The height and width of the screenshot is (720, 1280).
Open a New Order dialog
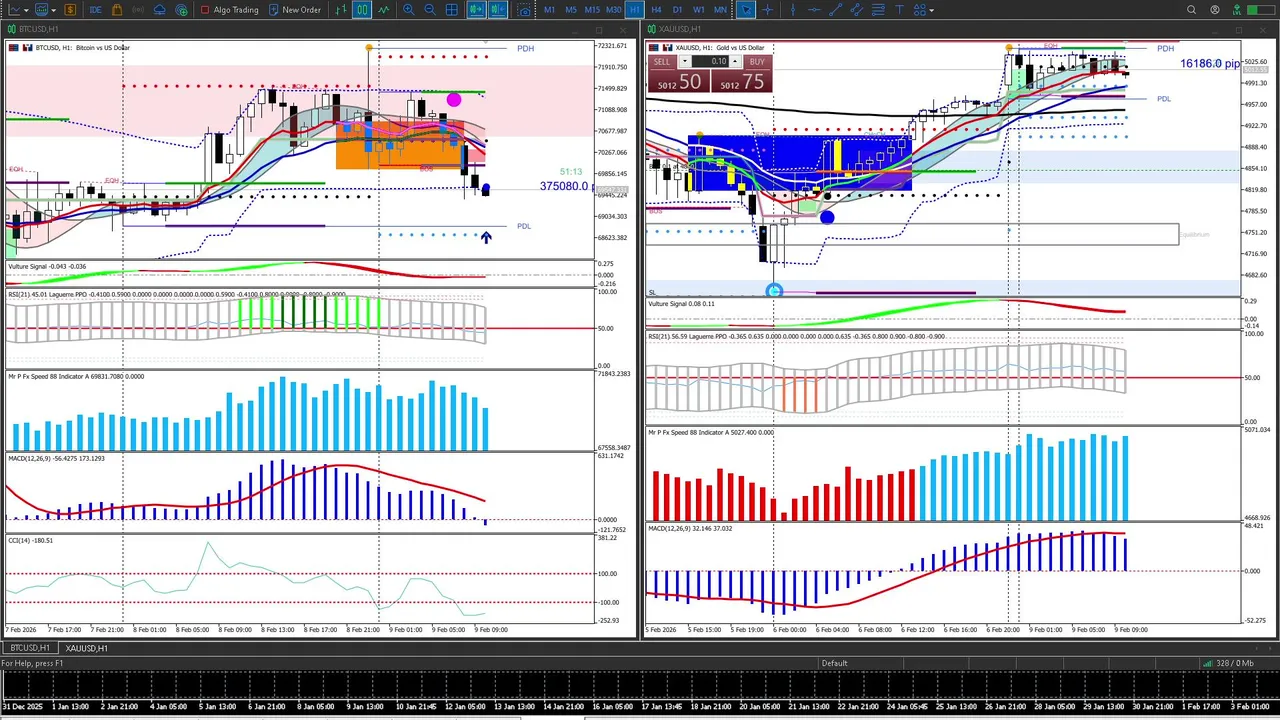(294, 10)
